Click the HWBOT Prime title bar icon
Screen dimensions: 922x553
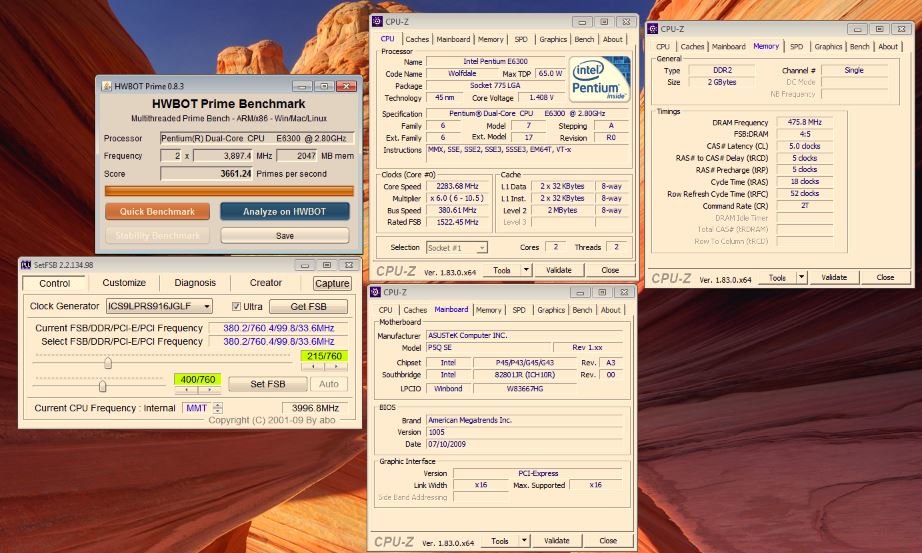(x=106, y=86)
